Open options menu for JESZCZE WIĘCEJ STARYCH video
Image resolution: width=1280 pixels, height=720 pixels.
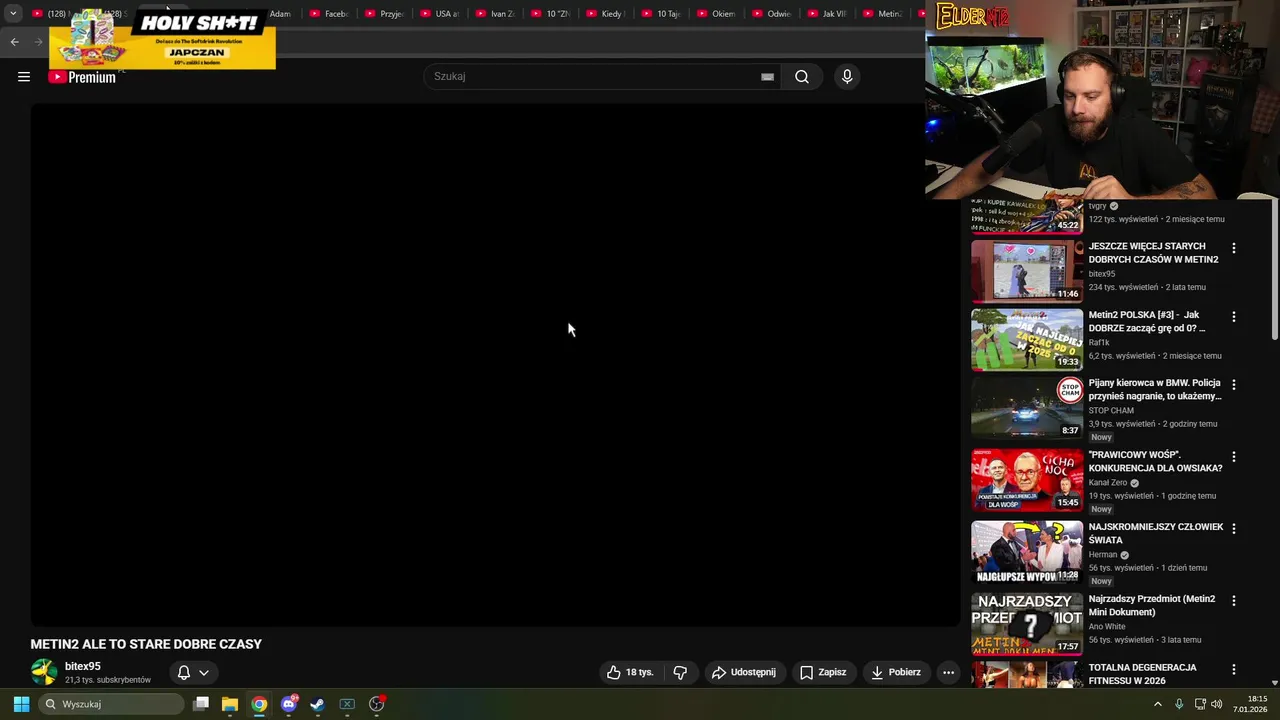click(x=1233, y=248)
